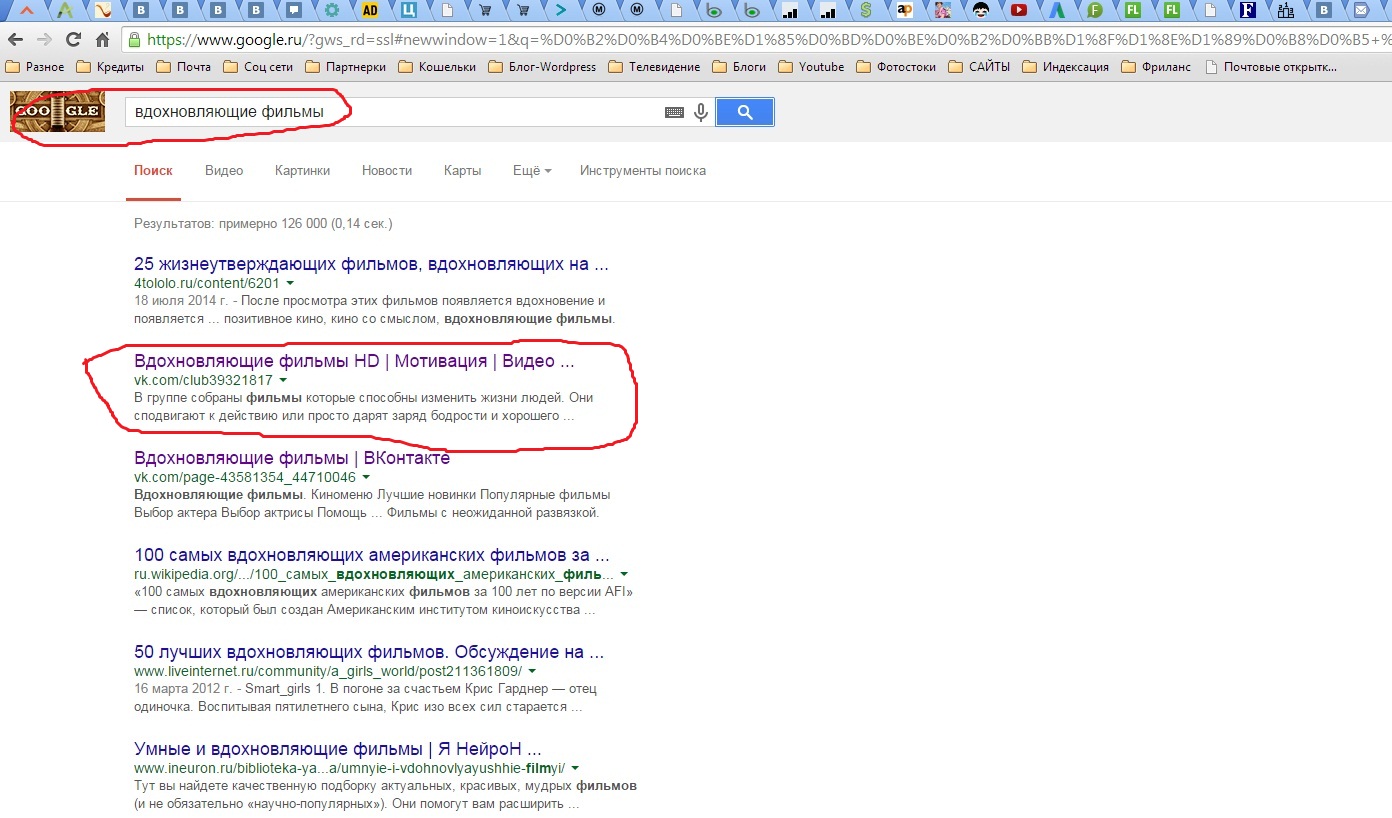Image resolution: width=1392 pixels, height=818 pixels.
Task: Select the Новости search tab
Action: pos(387,171)
